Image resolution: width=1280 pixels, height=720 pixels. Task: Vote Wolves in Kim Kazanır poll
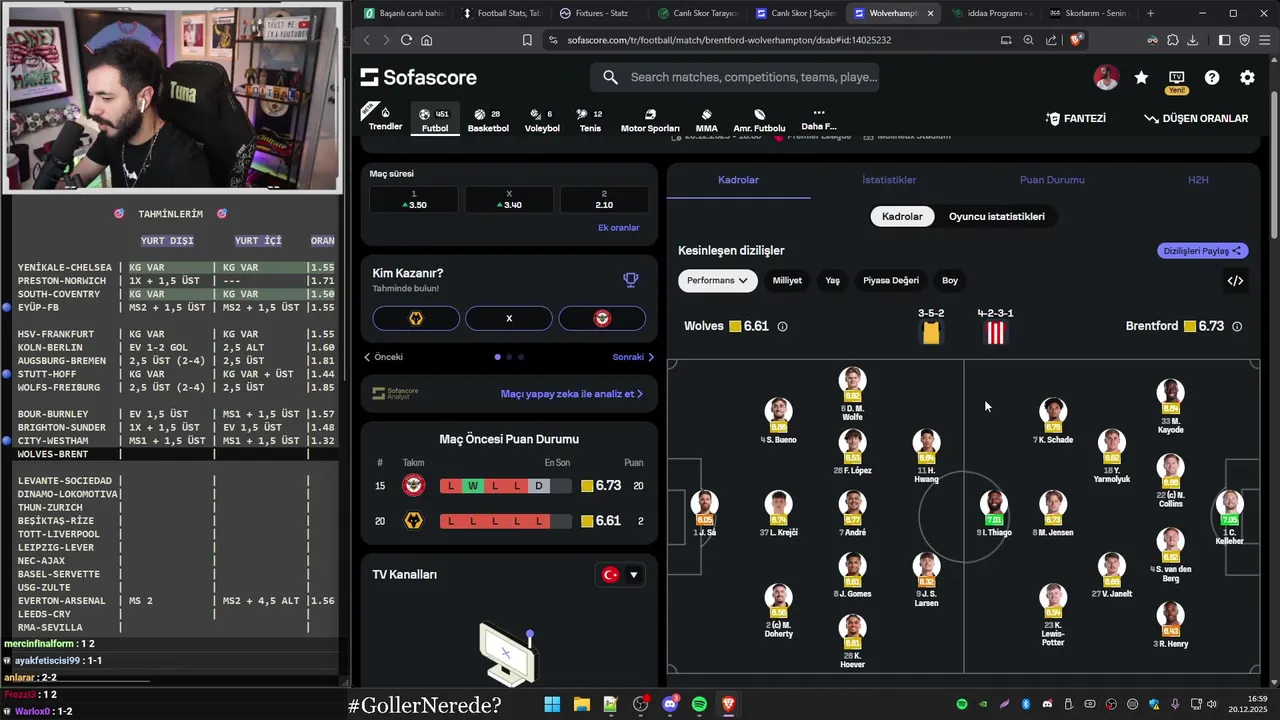coord(416,318)
